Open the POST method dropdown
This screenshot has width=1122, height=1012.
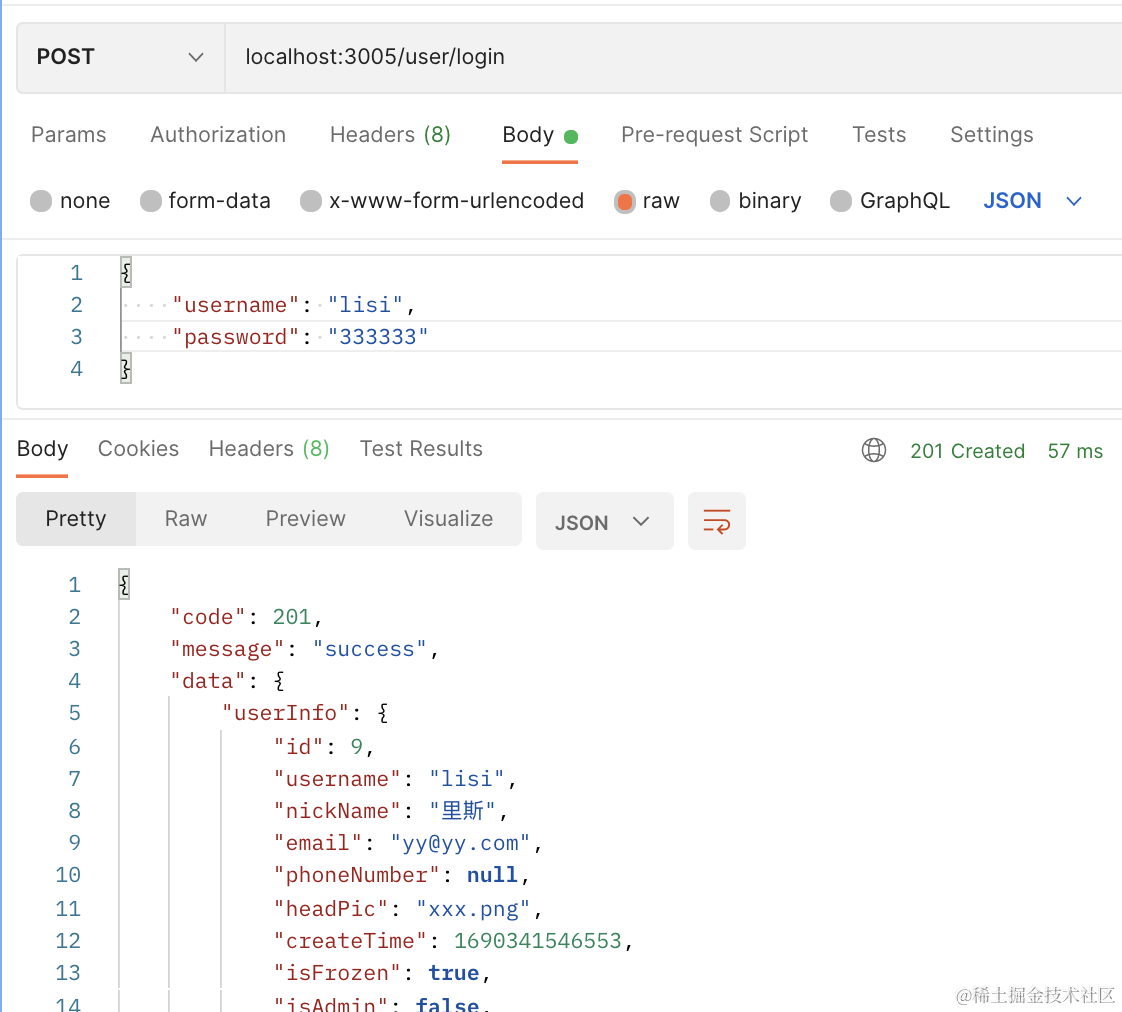click(120, 57)
